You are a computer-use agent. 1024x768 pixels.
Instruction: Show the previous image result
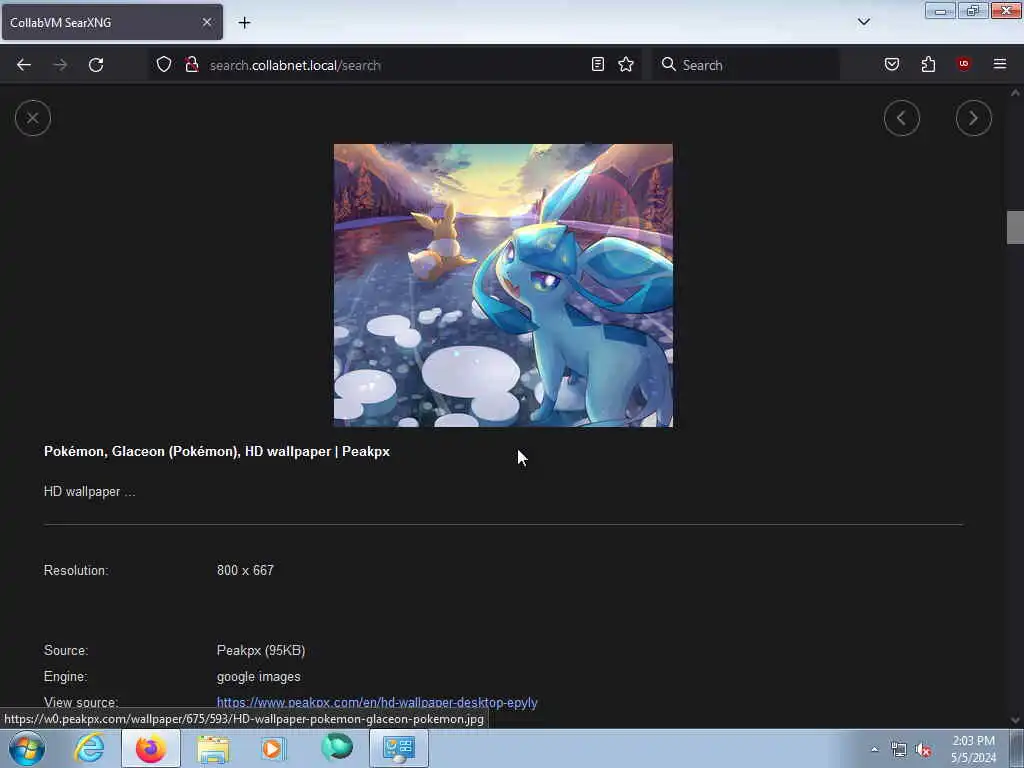[902, 118]
